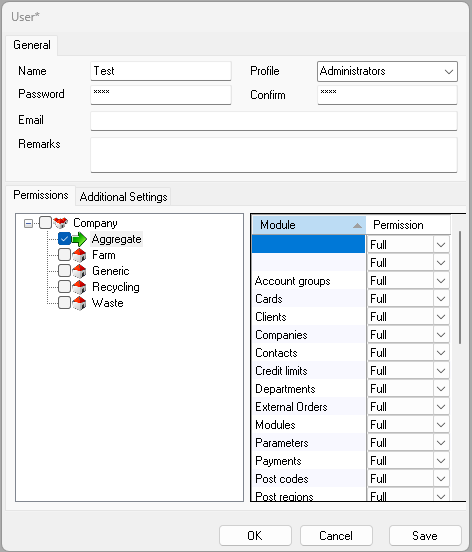
Task: Uncheck the Aggregate checkbox
Action: tap(64, 239)
